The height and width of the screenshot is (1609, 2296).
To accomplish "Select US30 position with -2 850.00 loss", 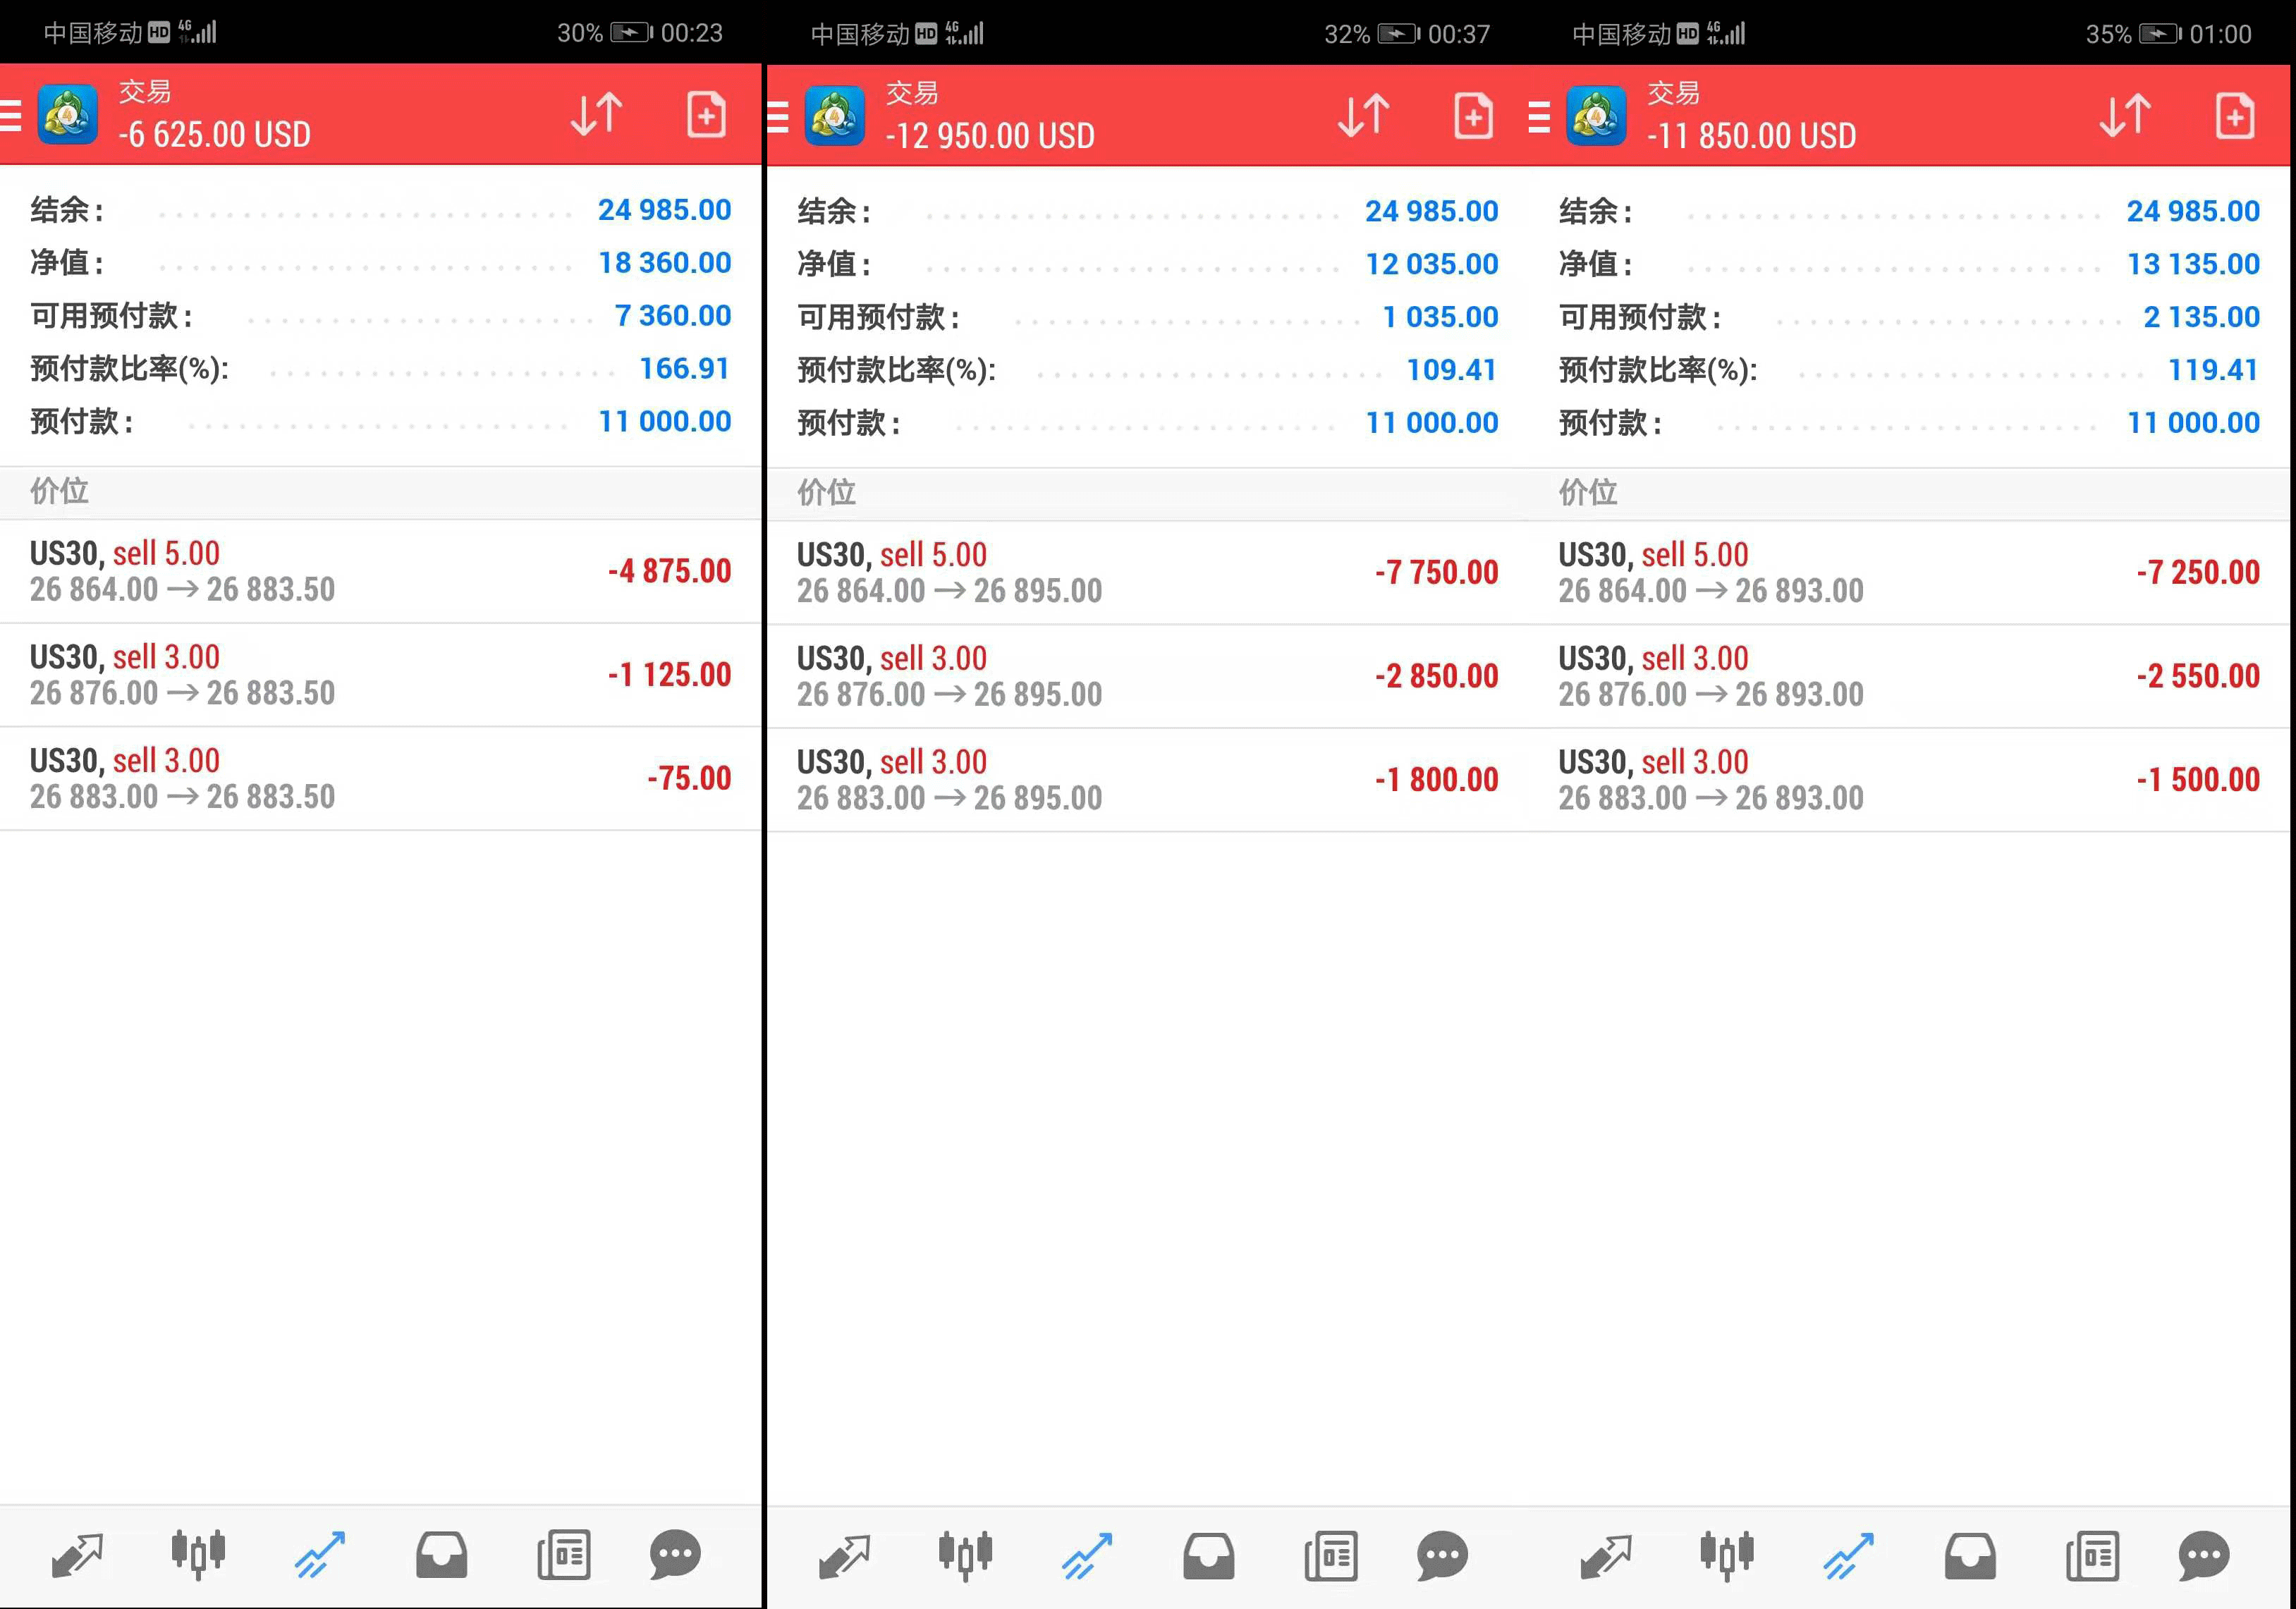I will [1147, 676].
